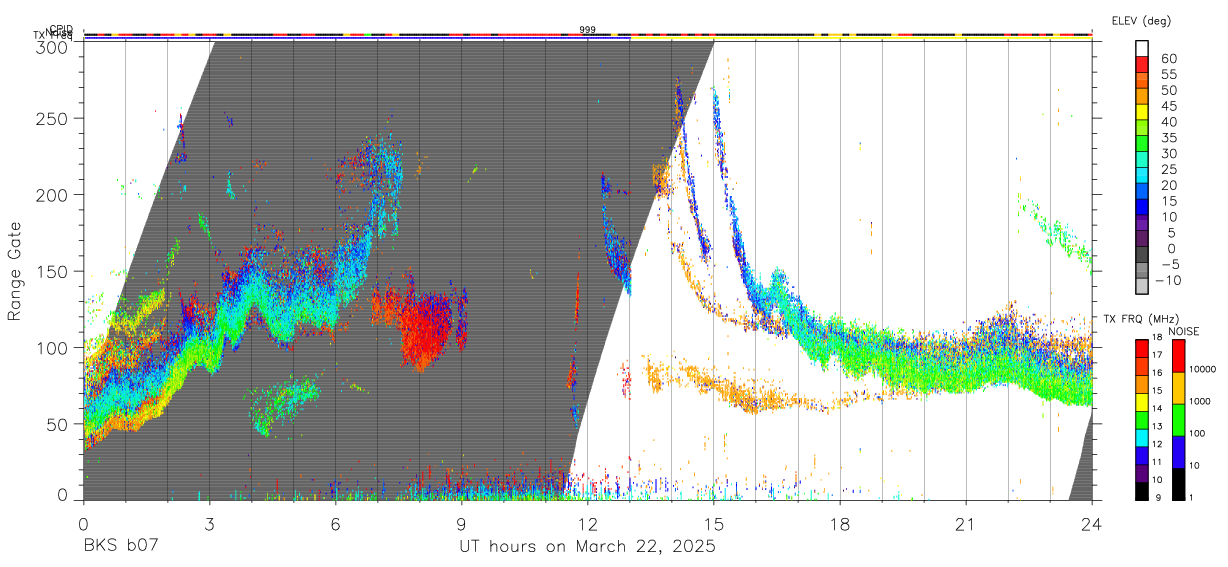Click the 200 tick label on the Range Gate axis
Screen dimensions: 1228x567
point(52,194)
